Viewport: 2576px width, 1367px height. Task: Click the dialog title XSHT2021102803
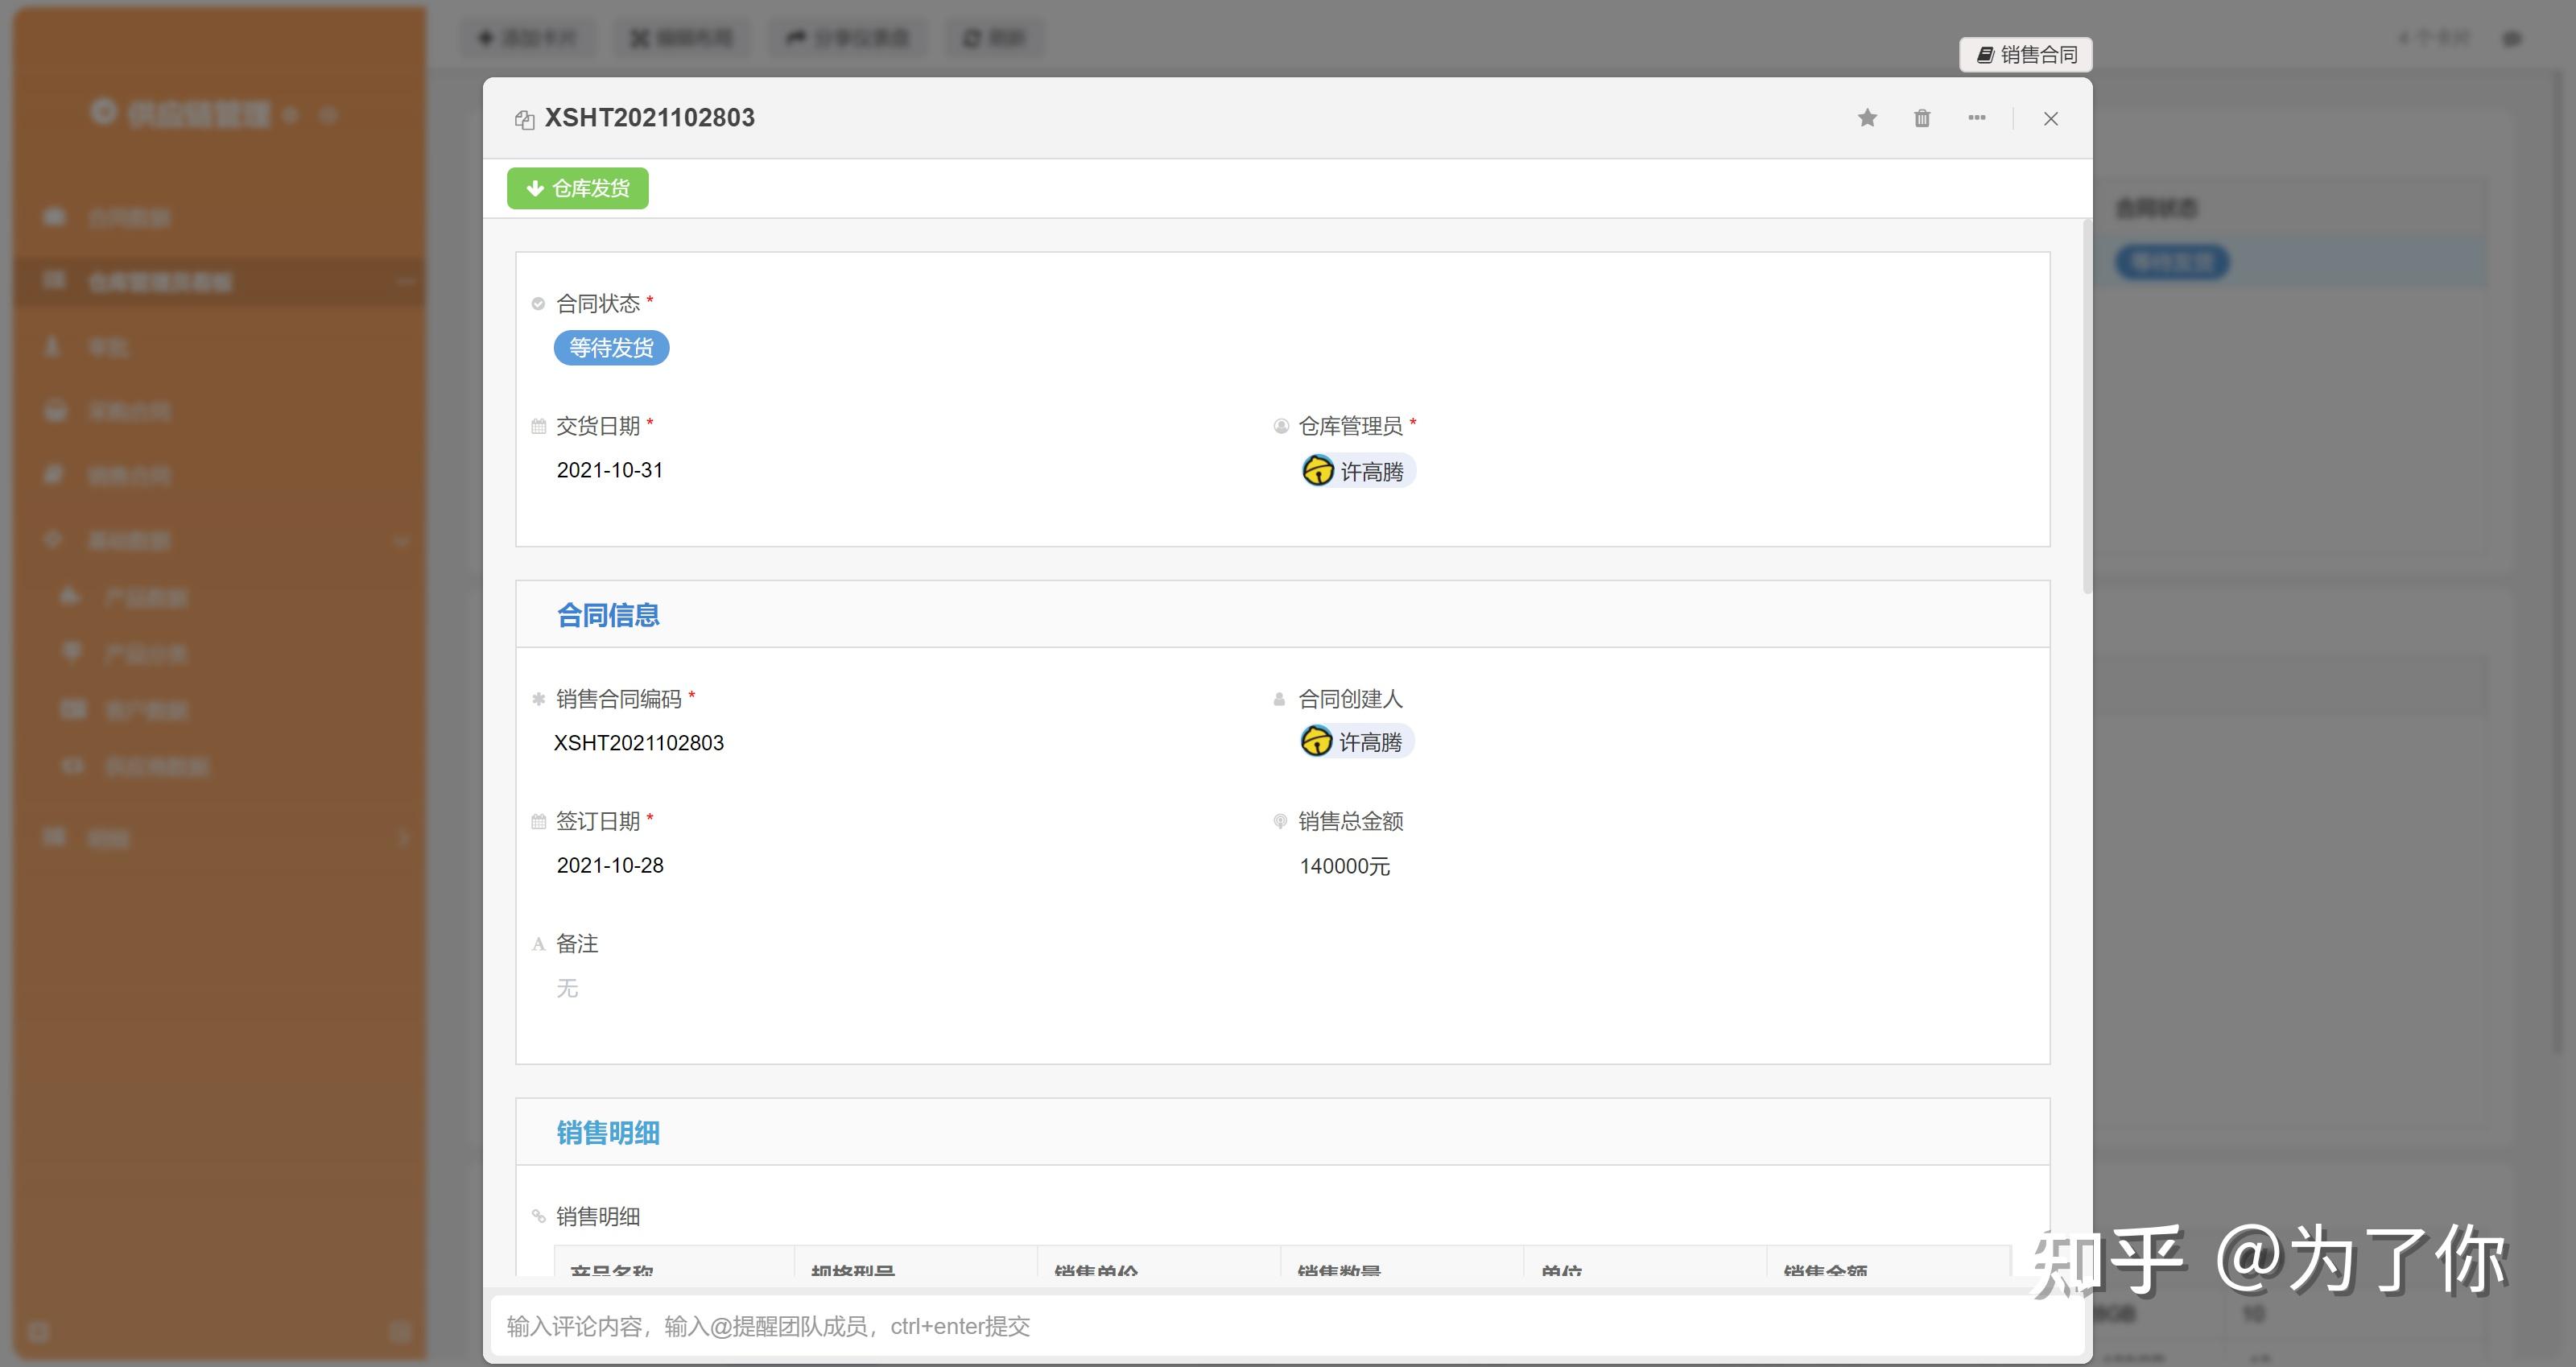649,118
